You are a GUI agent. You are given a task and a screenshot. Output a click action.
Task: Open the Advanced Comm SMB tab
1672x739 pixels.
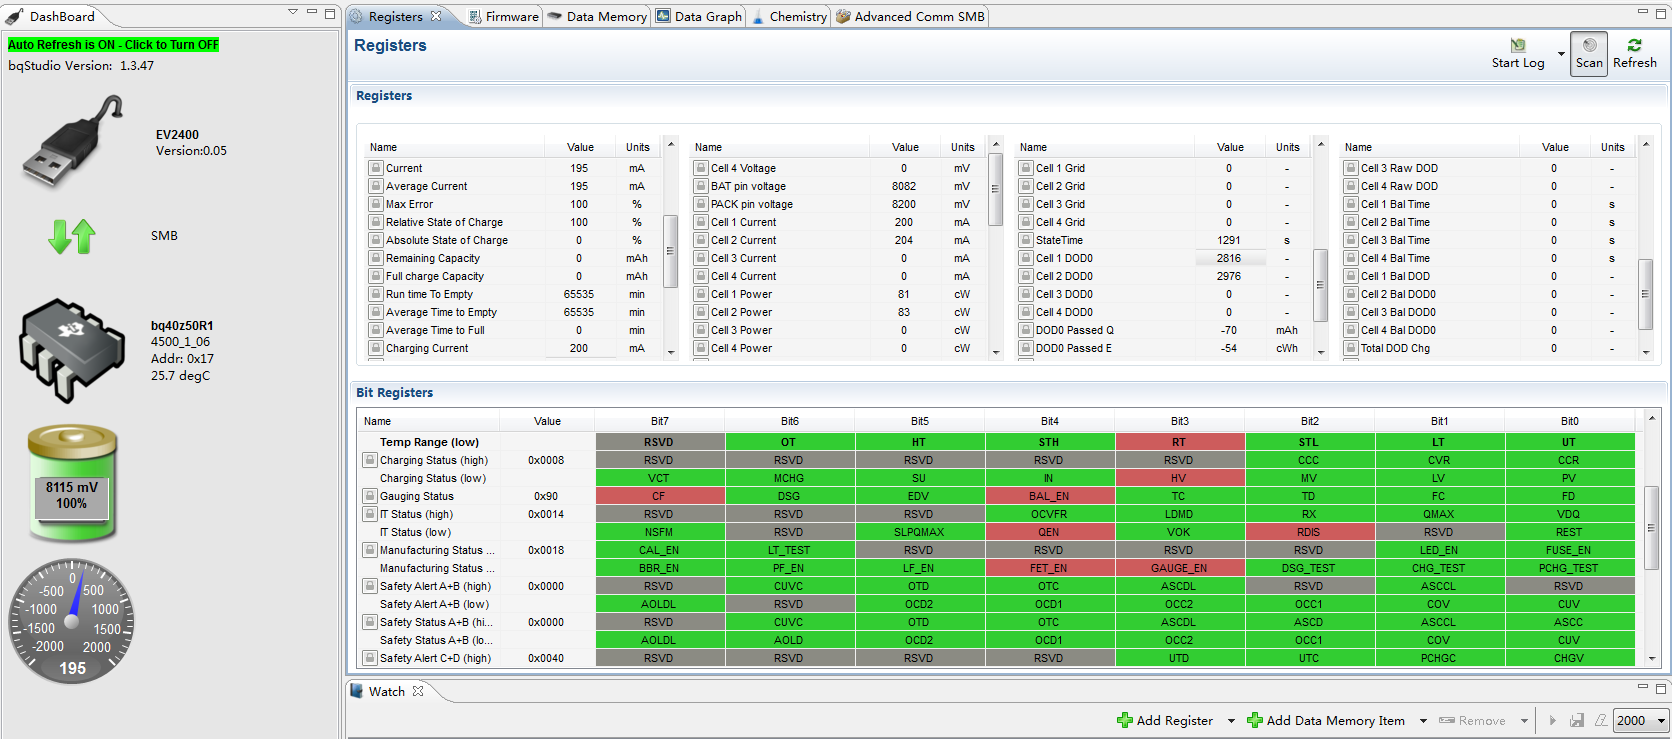point(910,16)
